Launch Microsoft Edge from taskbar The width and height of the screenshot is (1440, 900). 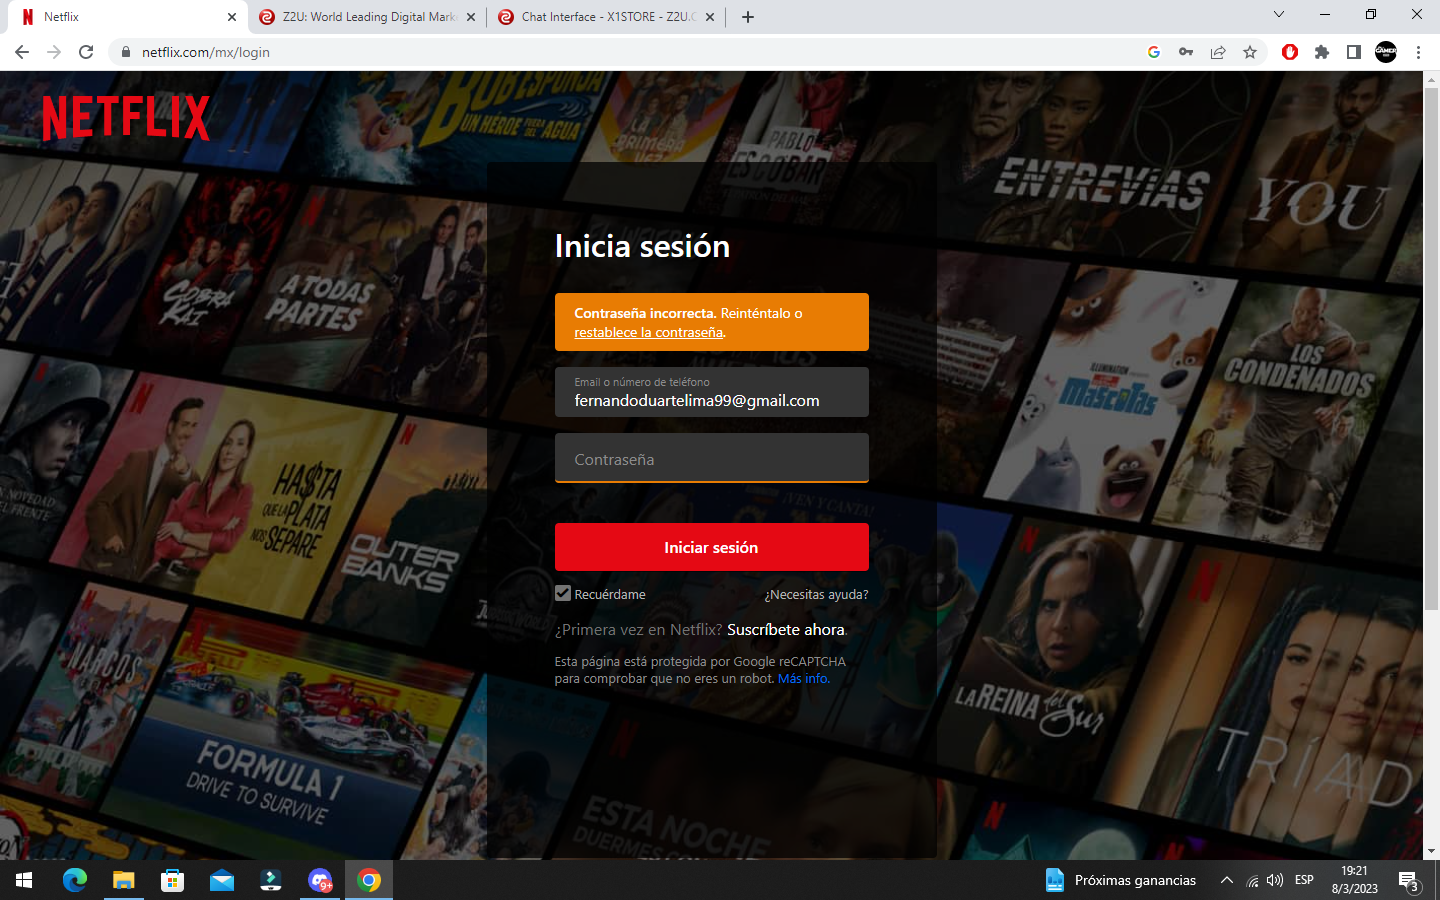[x=75, y=880]
